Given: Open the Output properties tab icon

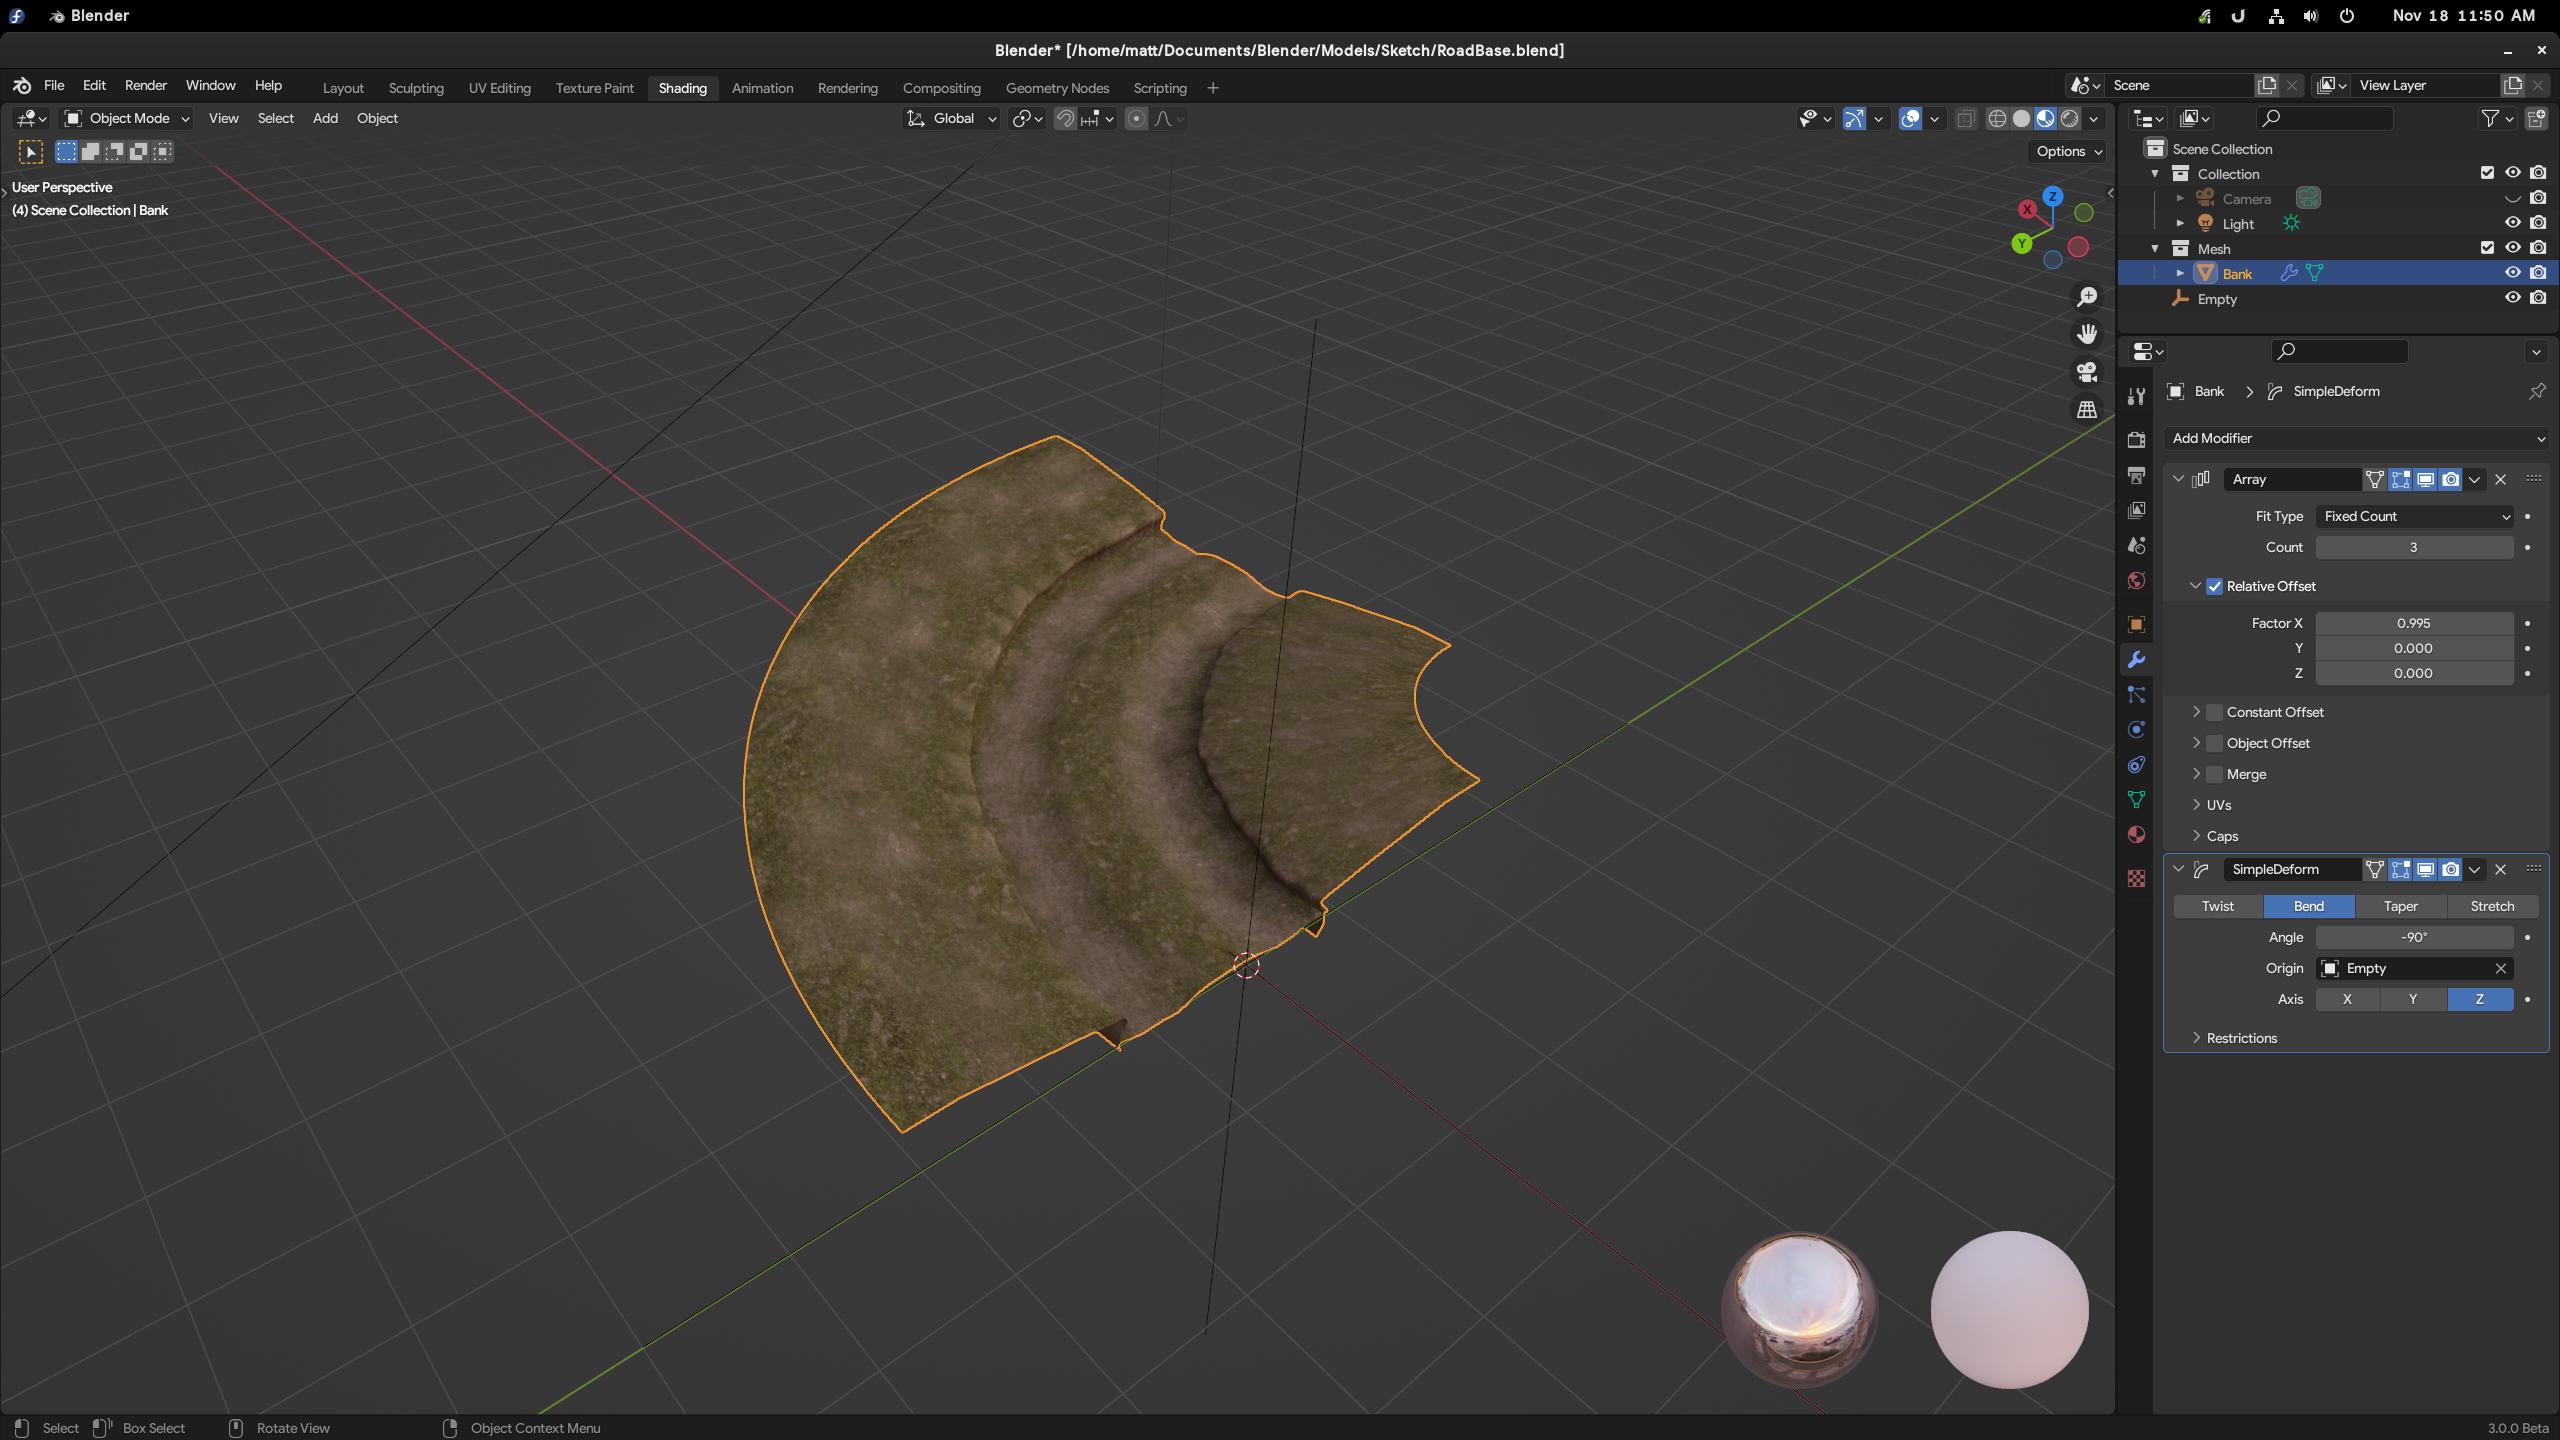Looking at the screenshot, I should pyautogui.click(x=2136, y=475).
